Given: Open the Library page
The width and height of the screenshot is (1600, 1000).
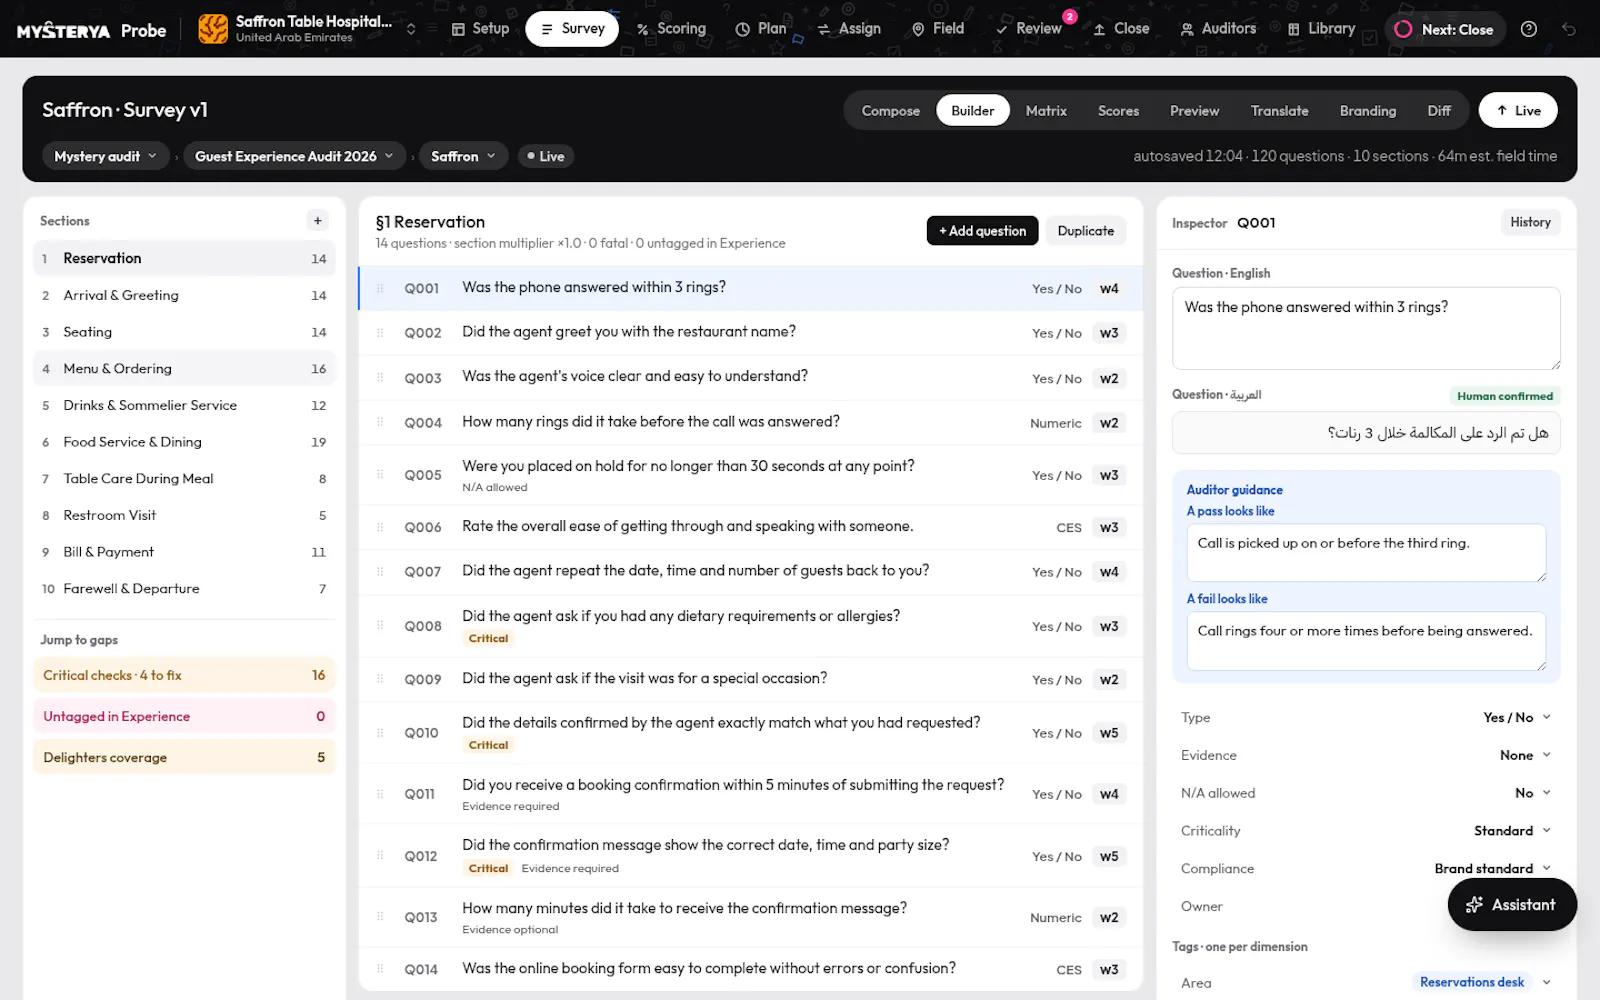Looking at the screenshot, I should pyautogui.click(x=1321, y=29).
